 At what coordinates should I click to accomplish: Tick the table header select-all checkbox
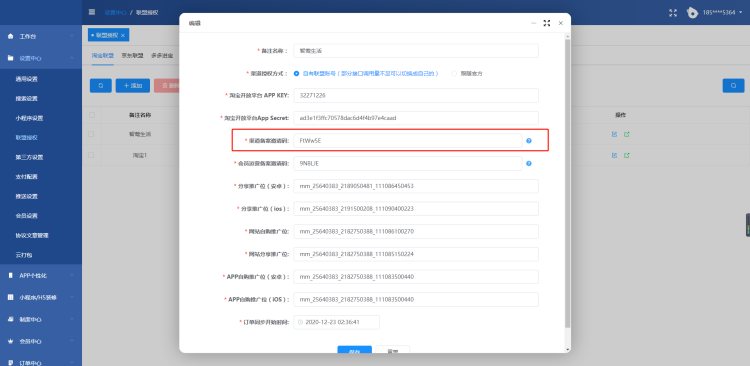coord(91,115)
